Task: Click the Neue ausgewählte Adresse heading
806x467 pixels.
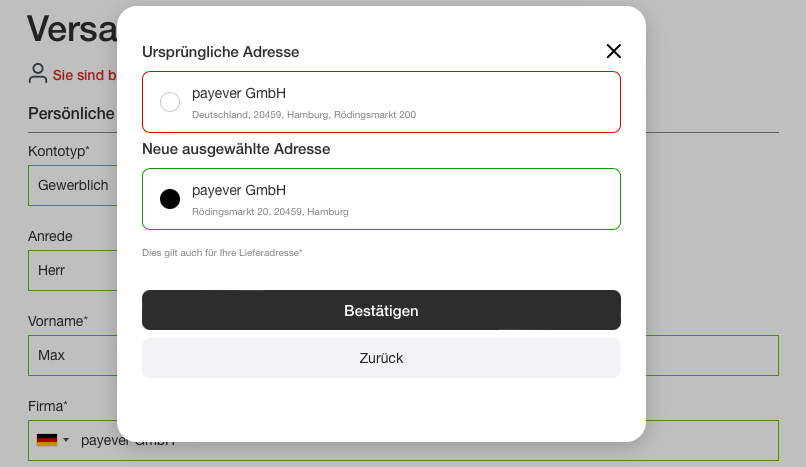Action: click(x=236, y=149)
